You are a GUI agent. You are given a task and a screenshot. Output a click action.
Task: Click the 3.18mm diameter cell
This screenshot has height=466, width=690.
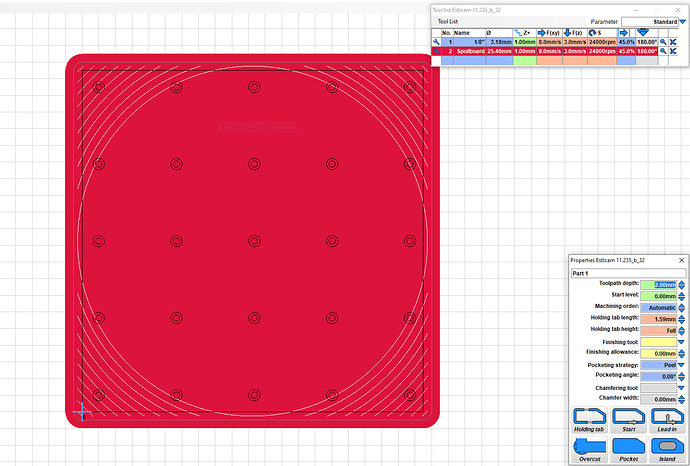(499, 42)
